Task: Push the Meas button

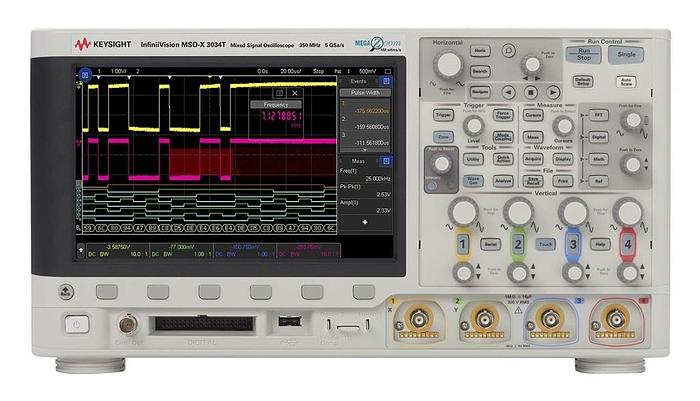Action: (x=533, y=137)
